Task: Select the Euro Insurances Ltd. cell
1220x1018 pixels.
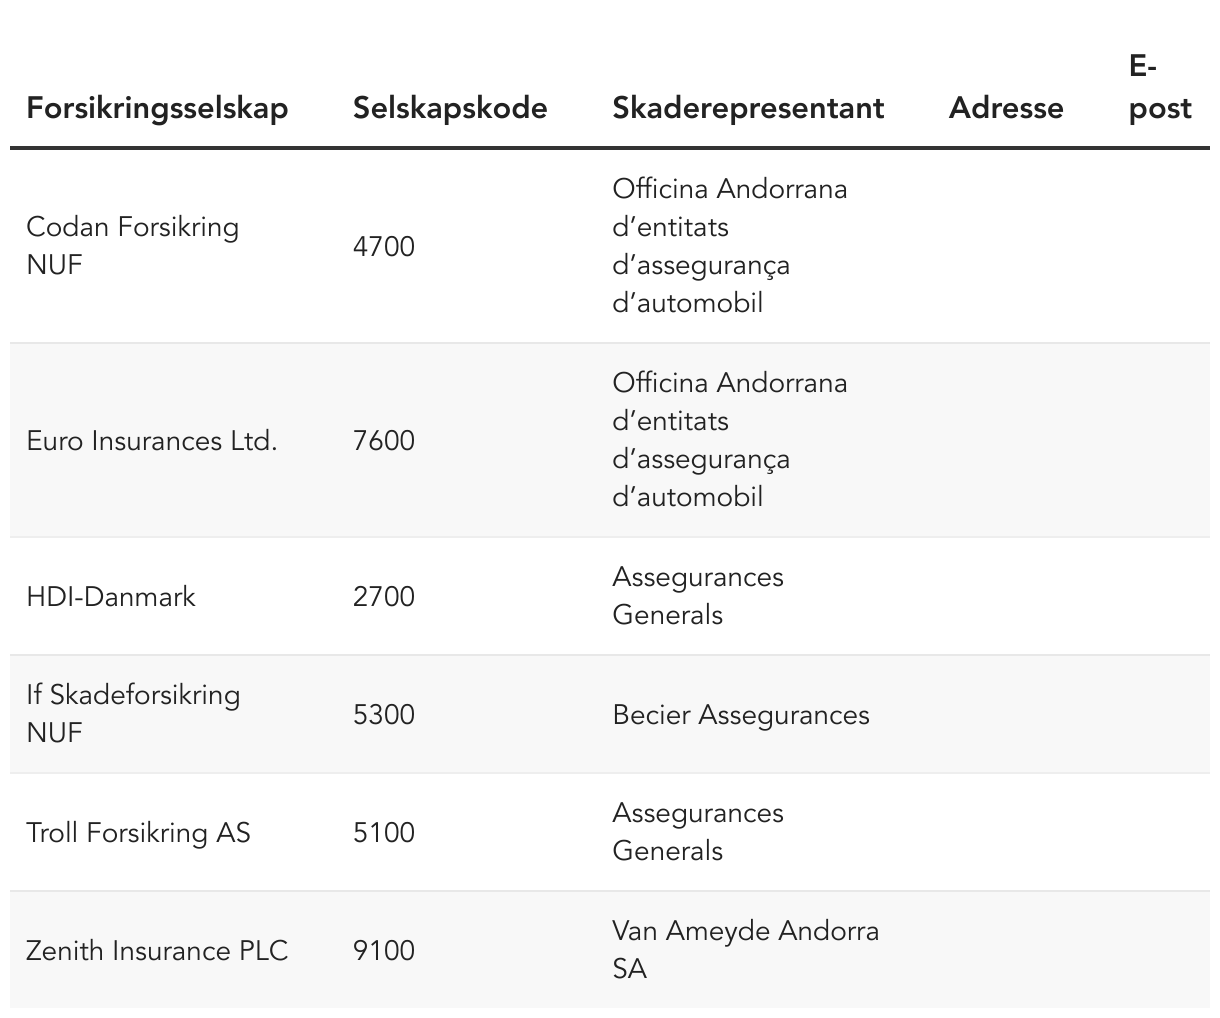Action: [x=152, y=441]
